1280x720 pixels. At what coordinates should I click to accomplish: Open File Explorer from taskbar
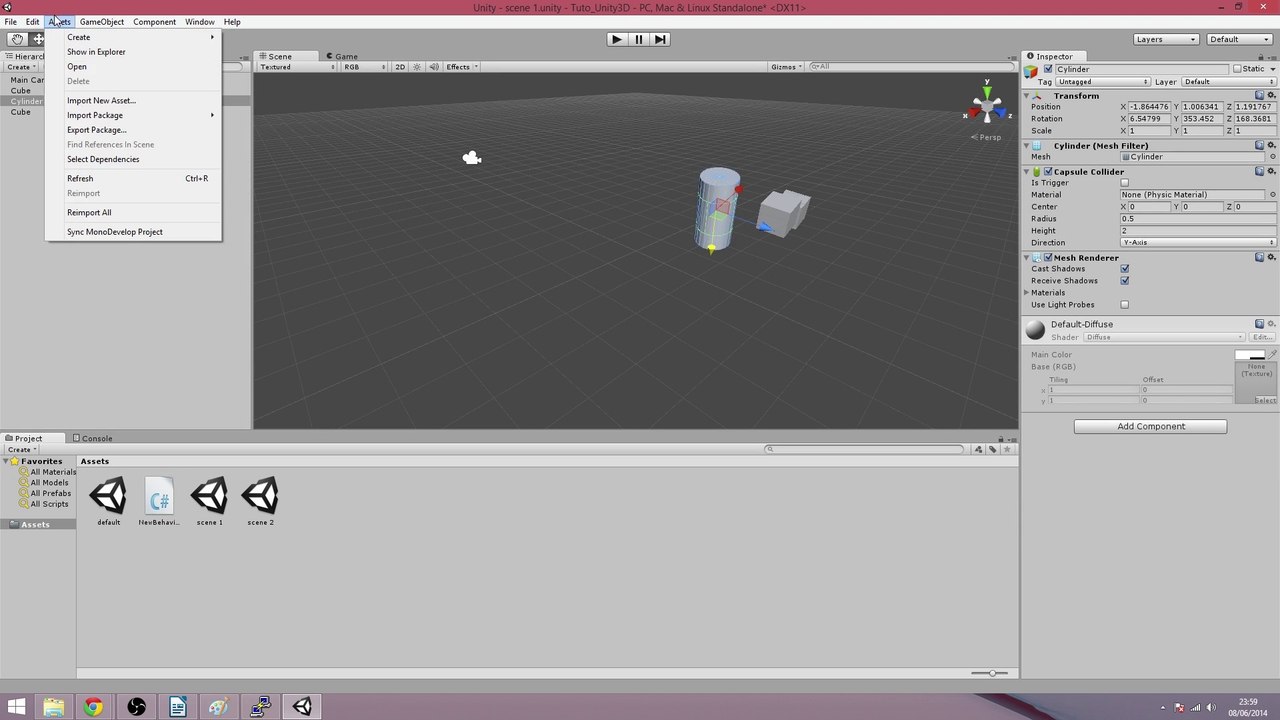(53, 707)
